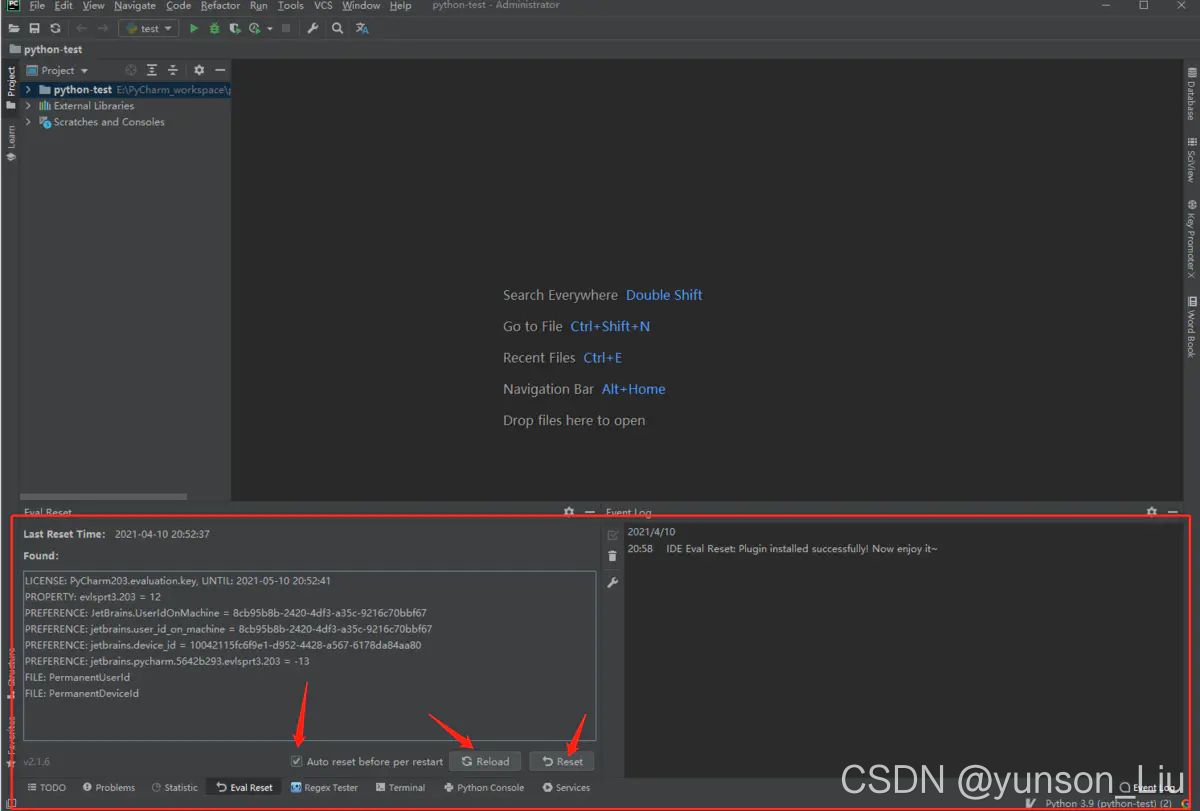Open the Python Console tab

[x=484, y=788]
